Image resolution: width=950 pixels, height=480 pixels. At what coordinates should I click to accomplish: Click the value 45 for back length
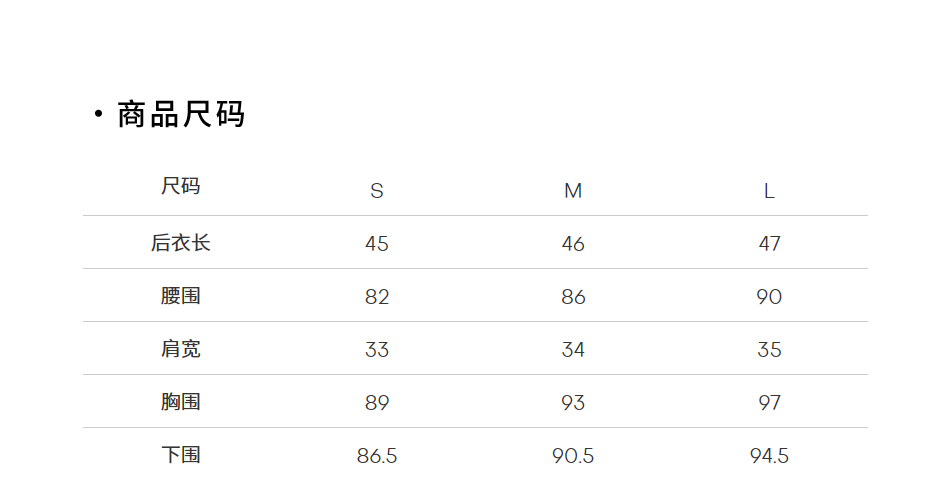point(377,244)
